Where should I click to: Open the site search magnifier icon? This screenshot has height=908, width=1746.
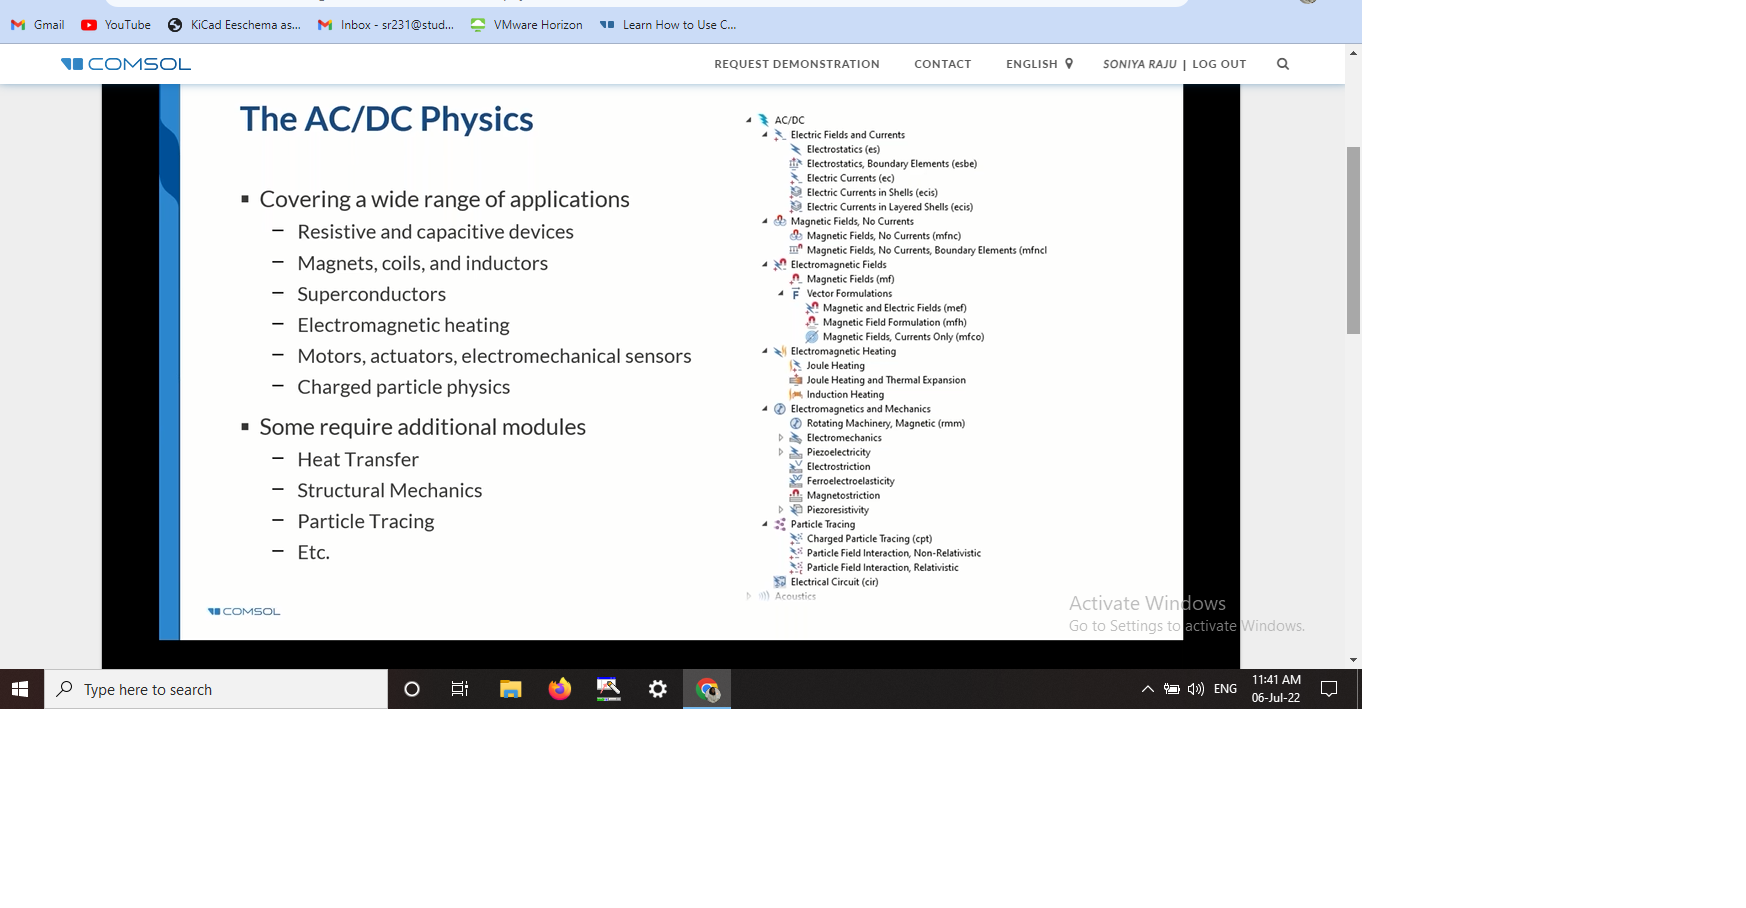coord(1283,64)
